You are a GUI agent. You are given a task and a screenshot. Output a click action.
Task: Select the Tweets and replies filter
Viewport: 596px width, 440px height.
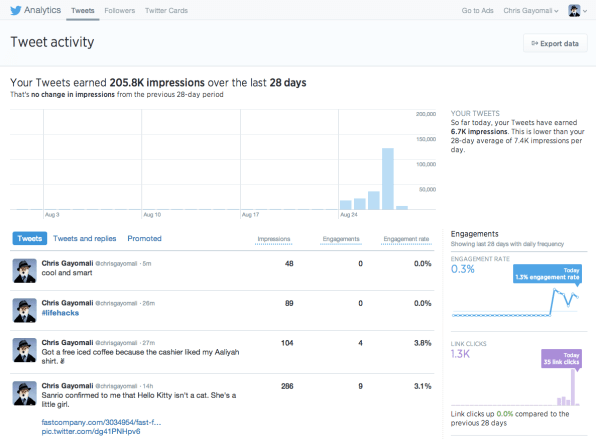click(84, 238)
